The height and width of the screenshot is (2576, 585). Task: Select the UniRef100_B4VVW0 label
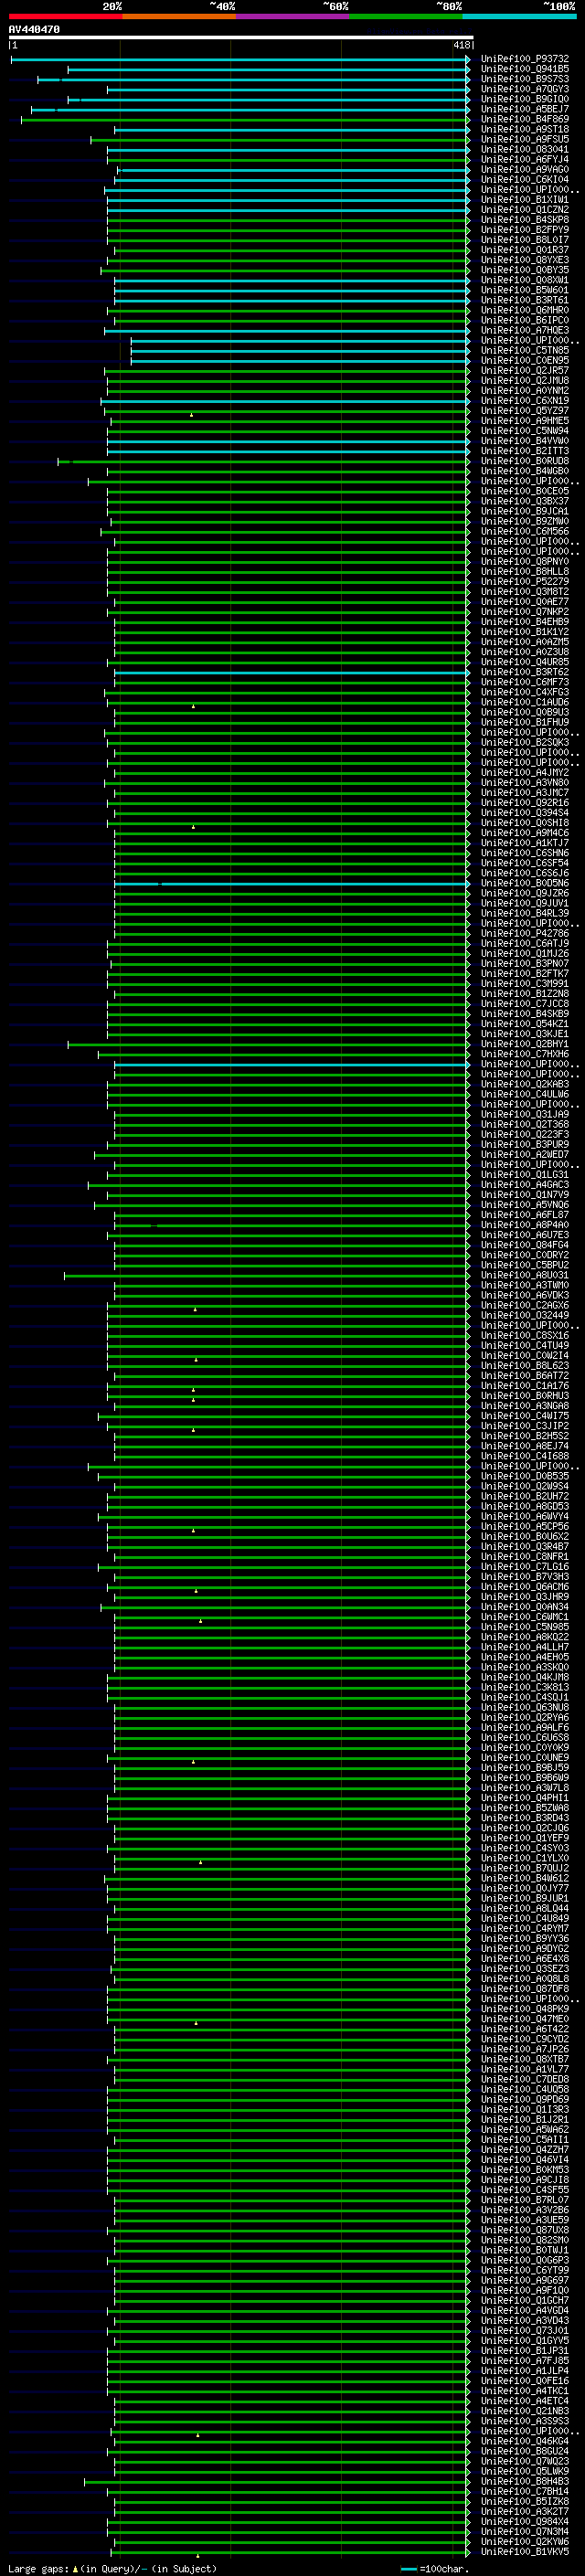coord(525,441)
